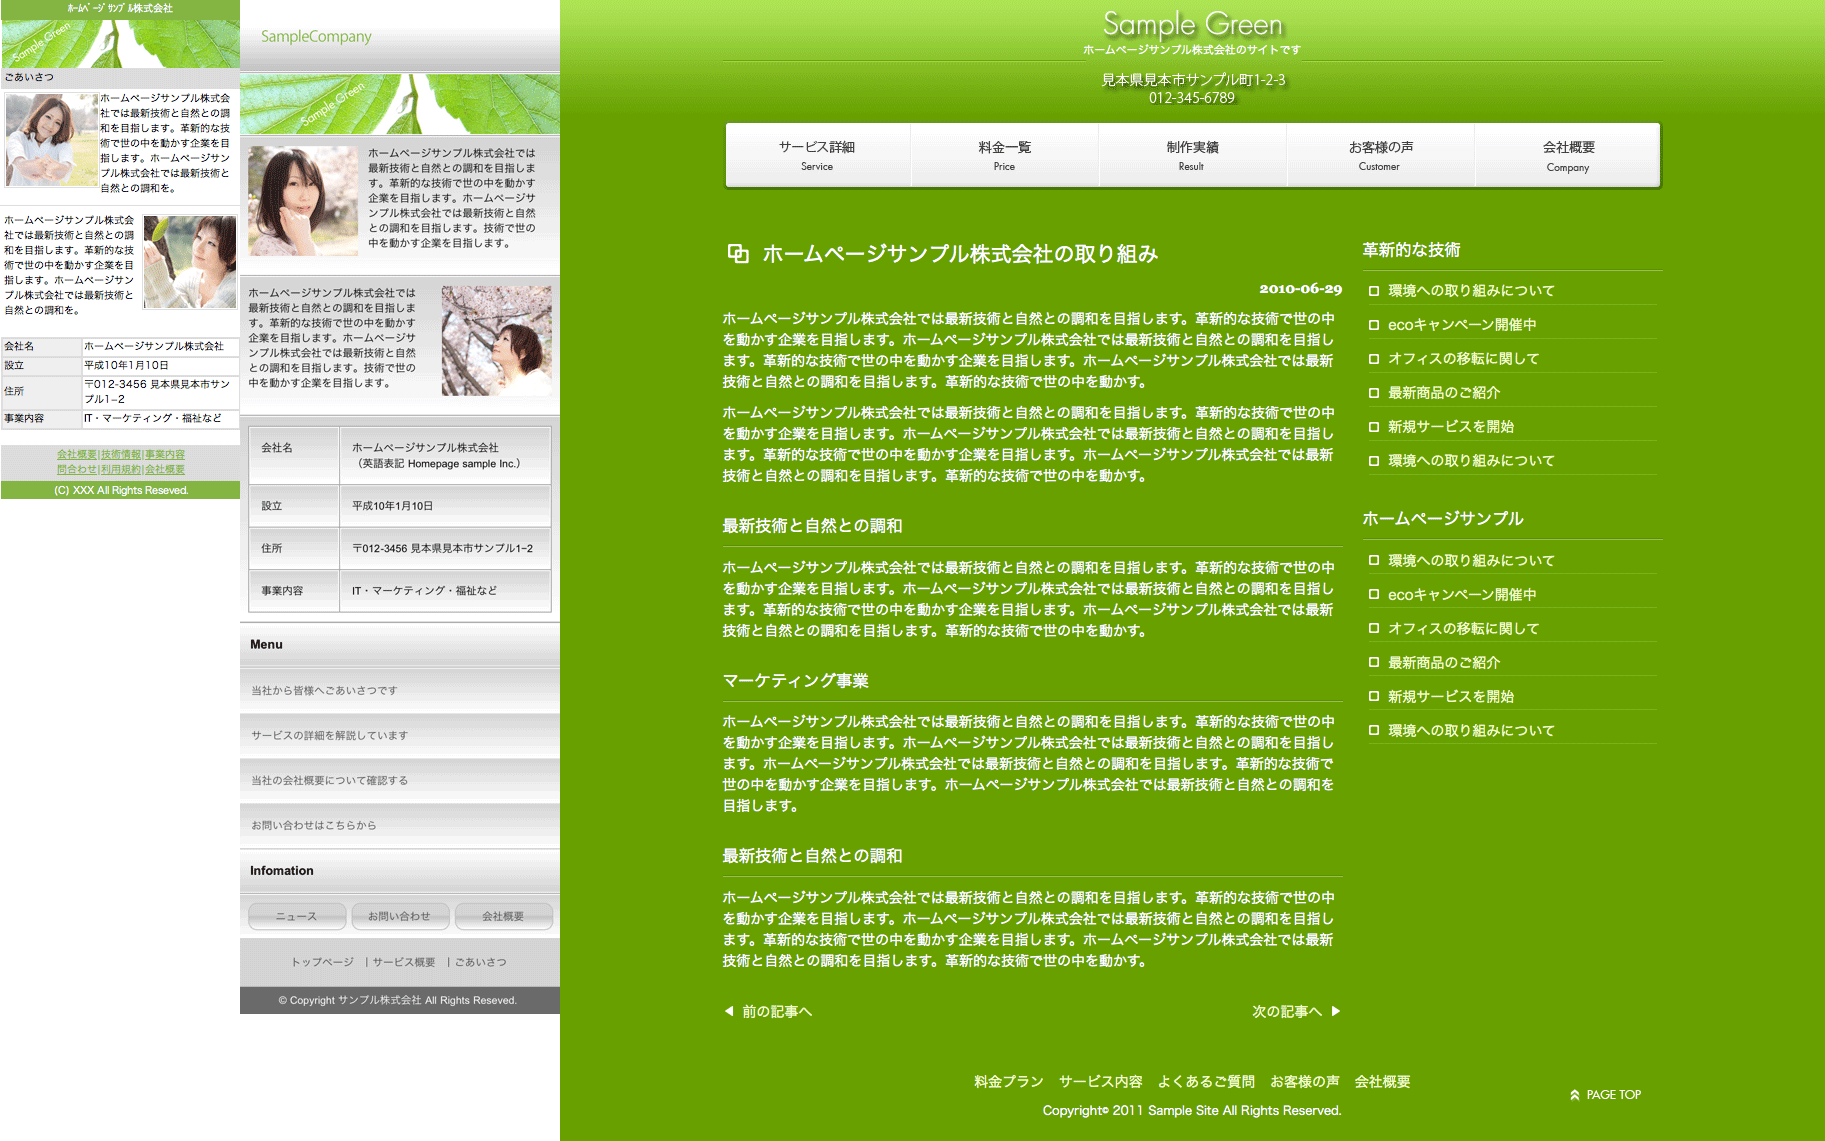Click the square bullet beside 最新商品のご紹介 under 革新的な技術
This screenshot has width=1825, height=1141.
[1374, 393]
